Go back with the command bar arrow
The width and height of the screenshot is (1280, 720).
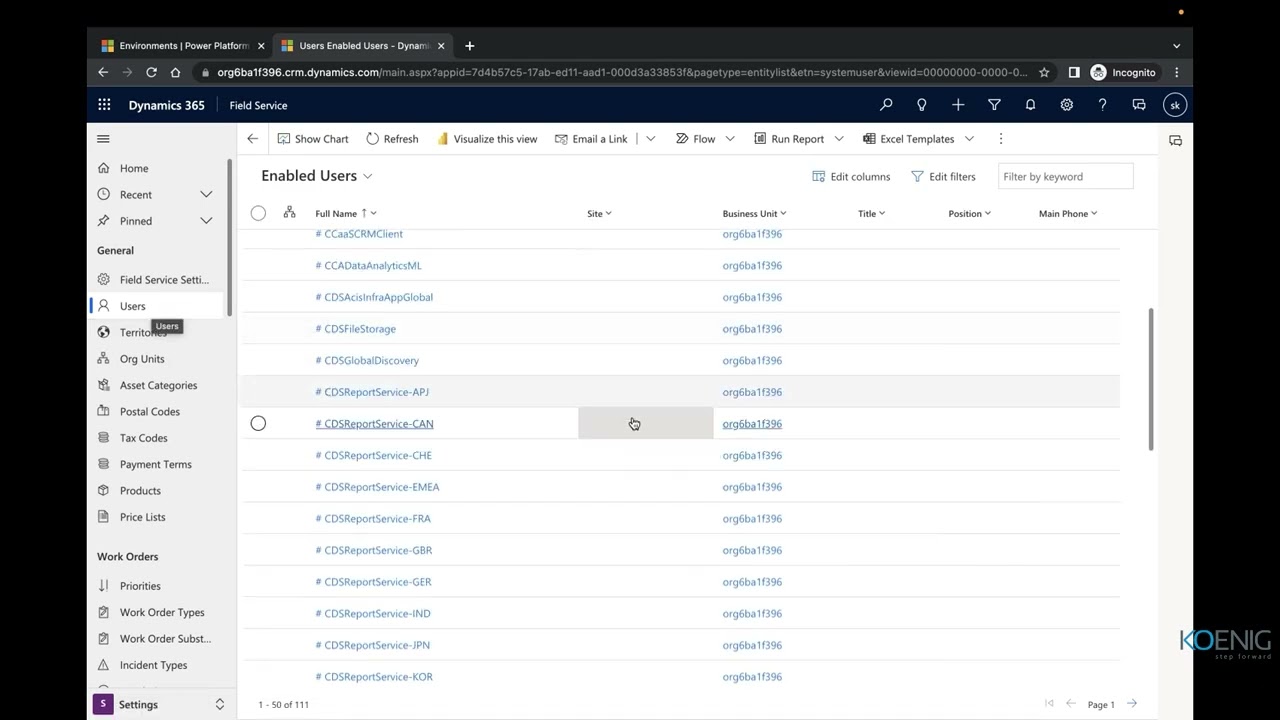pos(252,139)
